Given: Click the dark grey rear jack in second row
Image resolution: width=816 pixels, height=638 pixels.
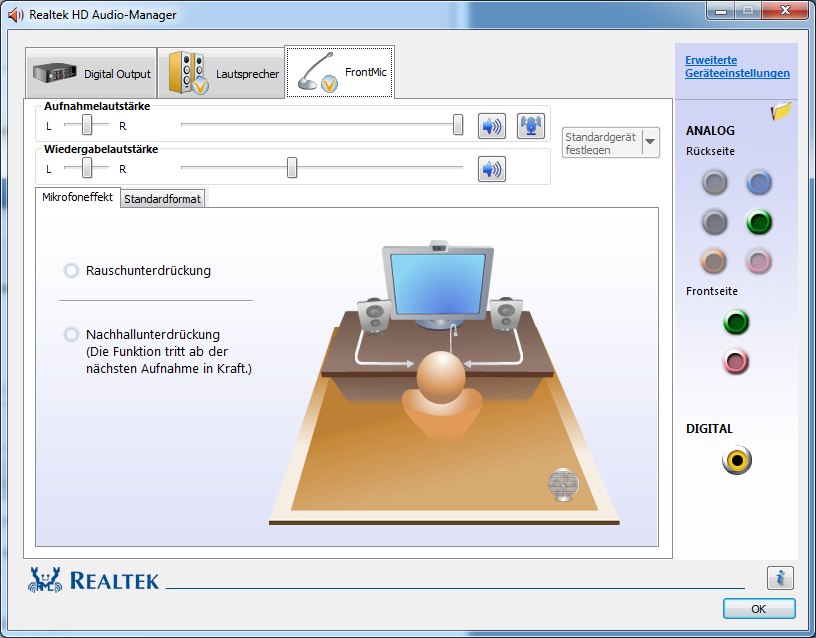Looking at the screenshot, I should (x=715, y=222).
